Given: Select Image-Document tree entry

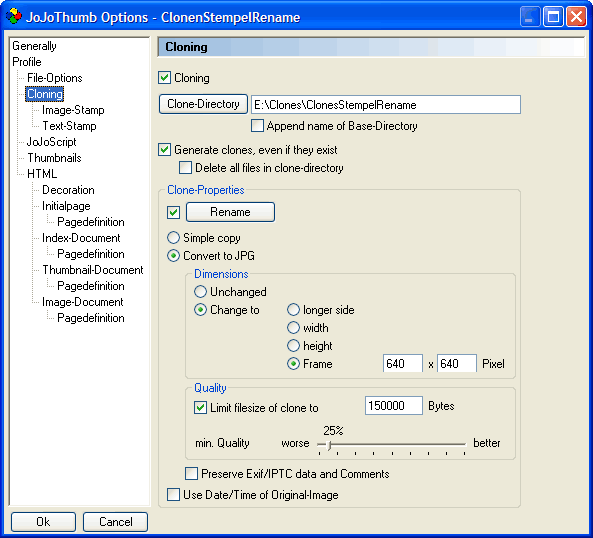Looking at the screenshot, I should tap(82, 302).
